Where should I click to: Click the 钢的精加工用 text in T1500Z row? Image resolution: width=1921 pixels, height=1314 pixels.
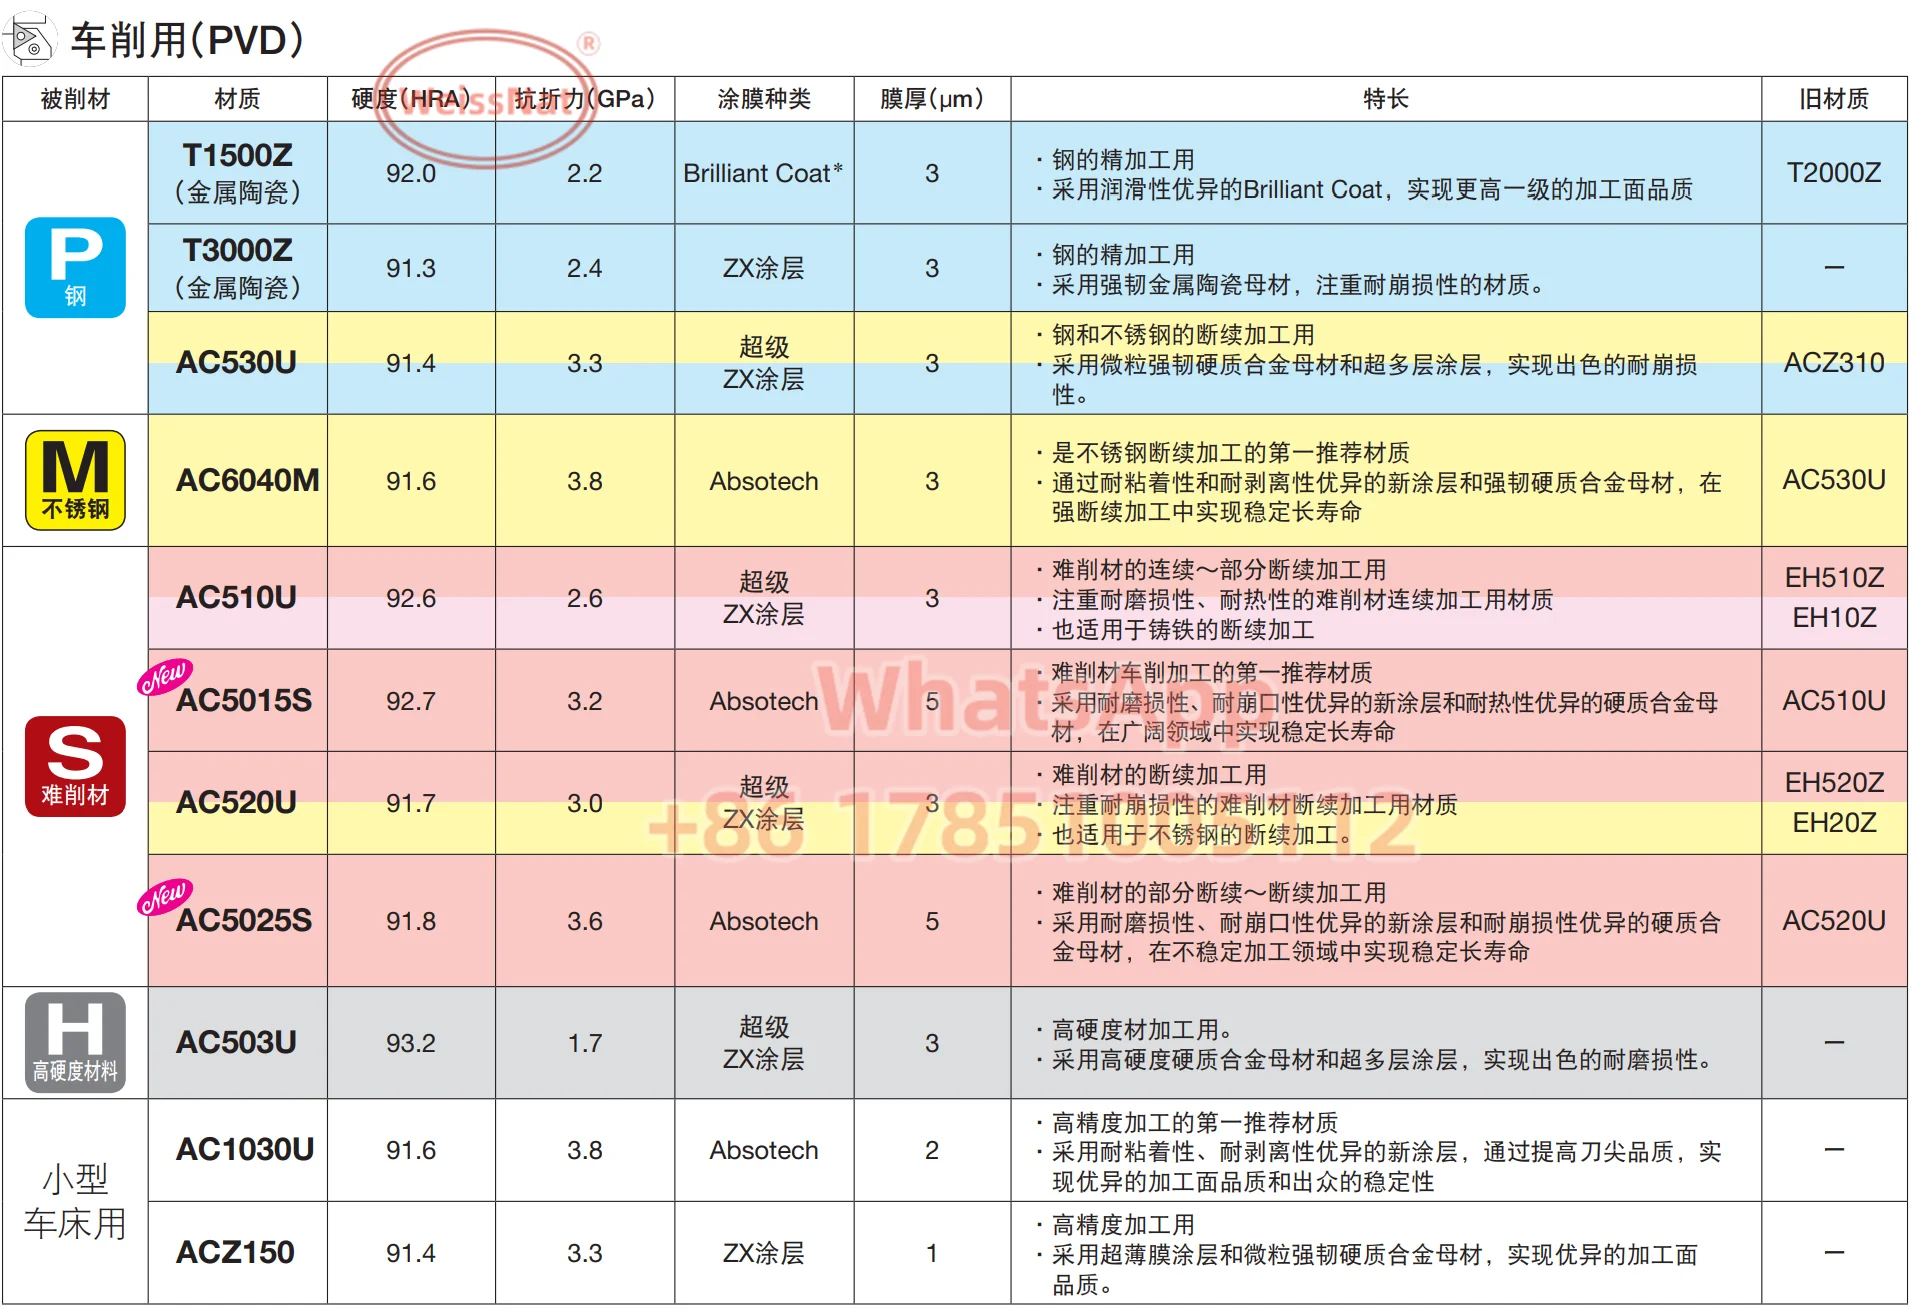tap(1123, 159)
